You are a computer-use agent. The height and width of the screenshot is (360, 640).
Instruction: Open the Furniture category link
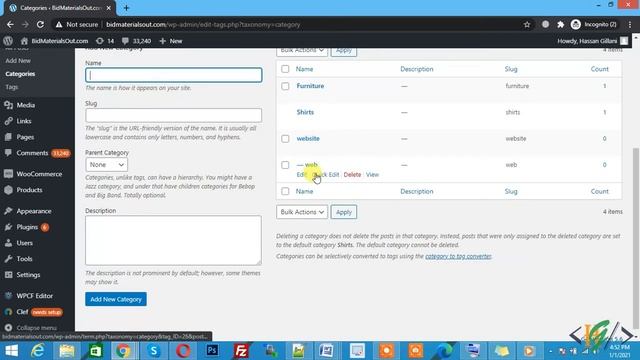[310, 86]
